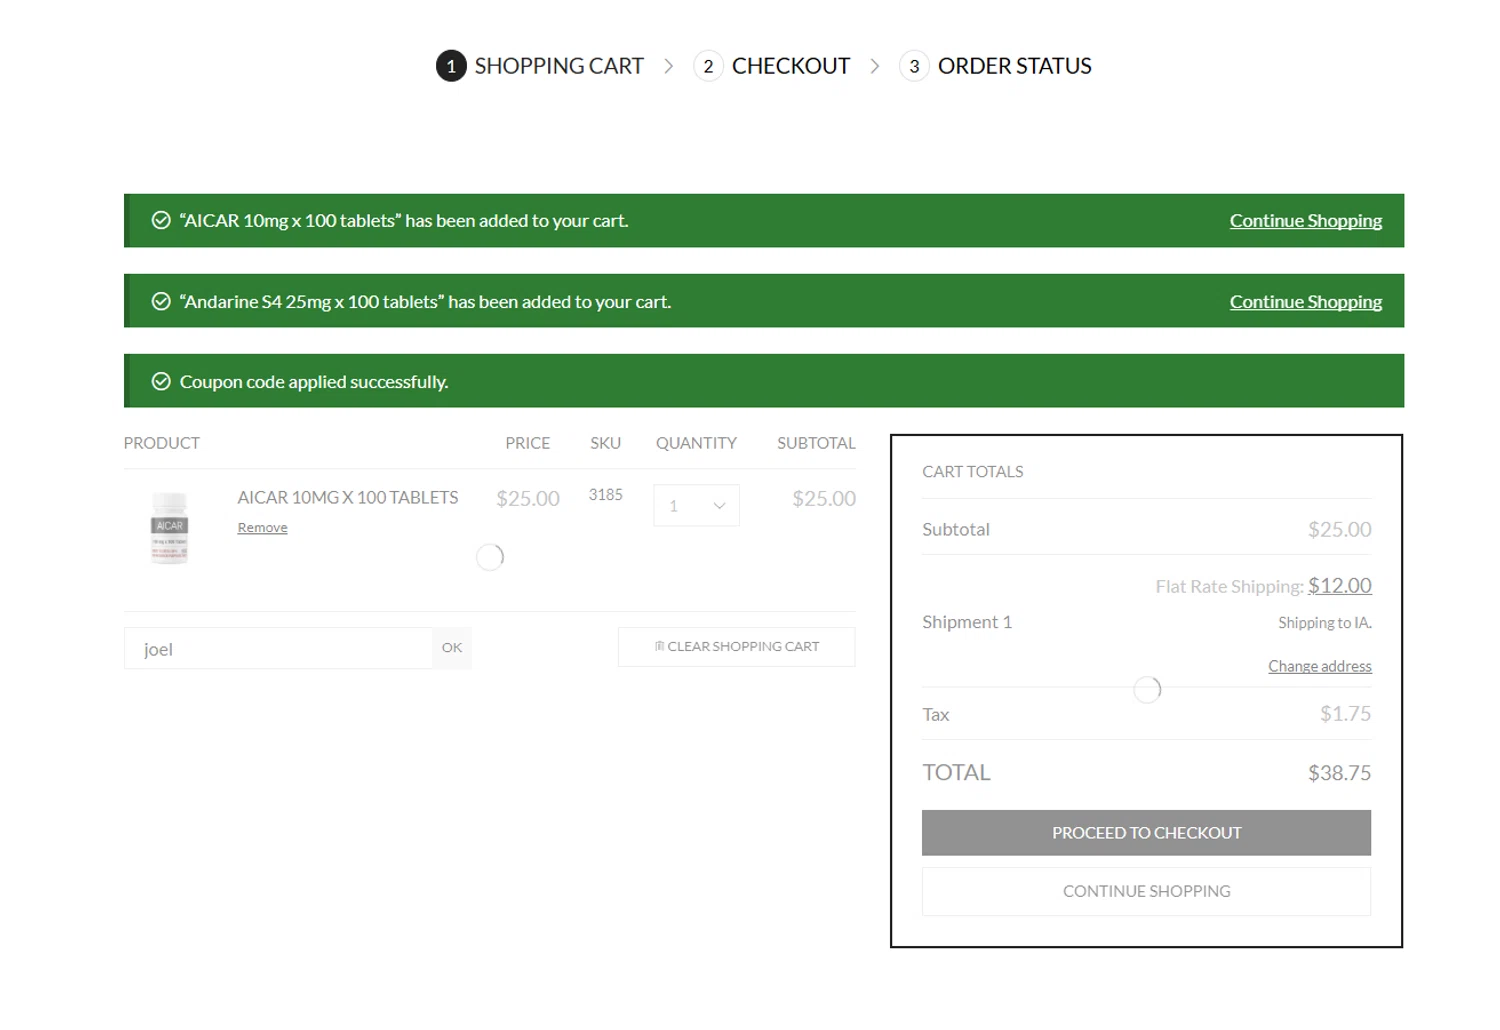The width and height of the screenshot is (1500, 1030).
Task: Click the Tax amount $1.75
Action: click(1345, 714)
